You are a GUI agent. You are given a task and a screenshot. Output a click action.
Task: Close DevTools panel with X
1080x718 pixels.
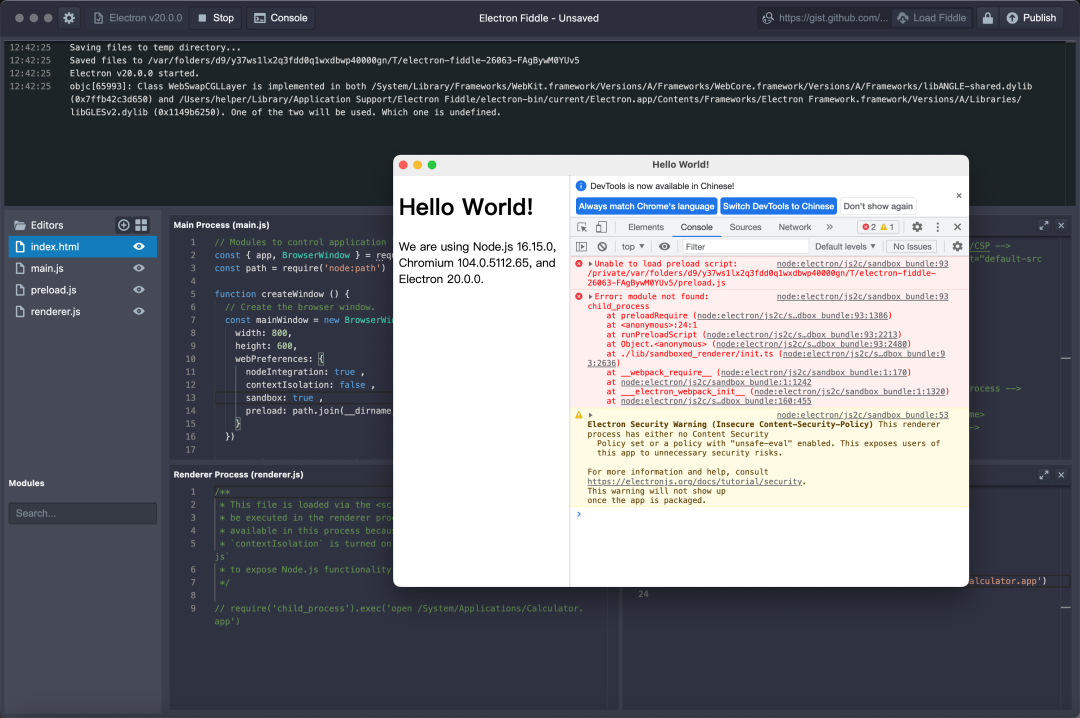[957, 227]
